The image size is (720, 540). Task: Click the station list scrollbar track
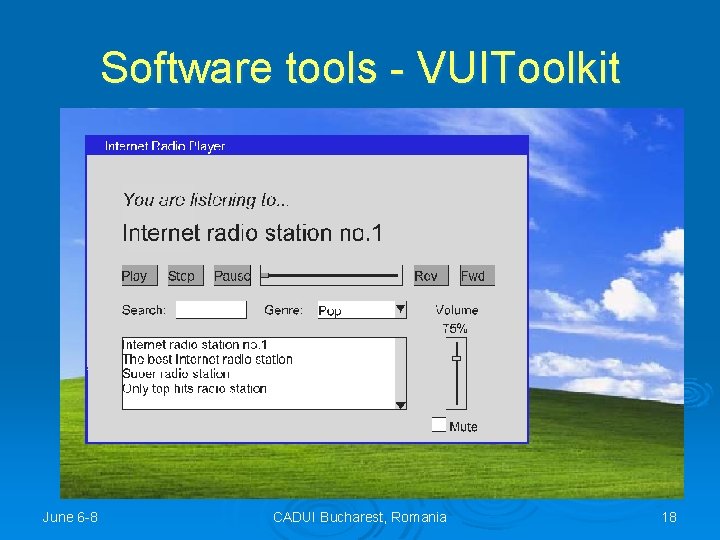(401, 370)
